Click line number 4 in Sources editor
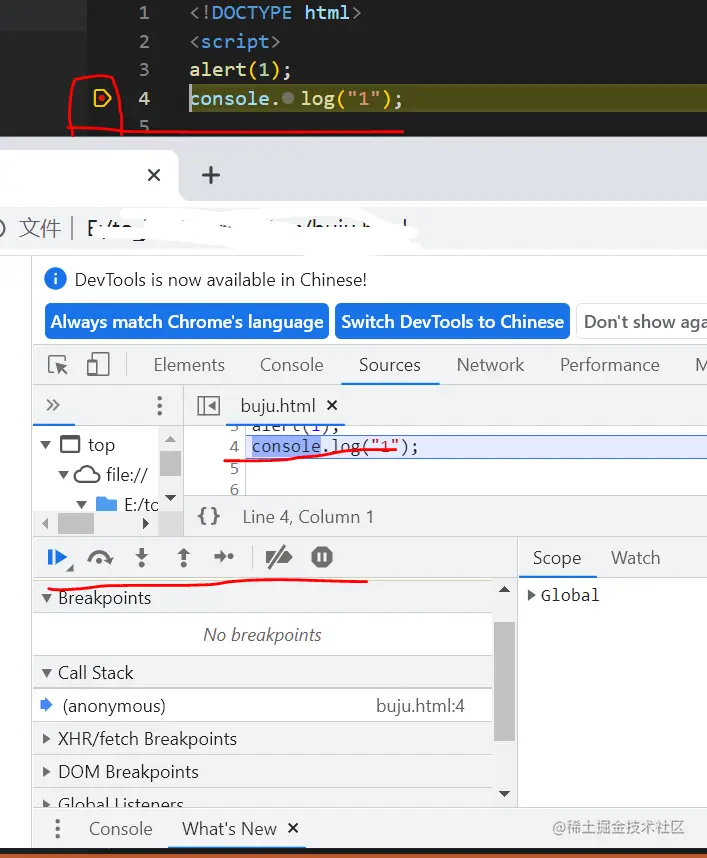Image resolution: width=707 pixels, height=858 pixels. point(234,447)
